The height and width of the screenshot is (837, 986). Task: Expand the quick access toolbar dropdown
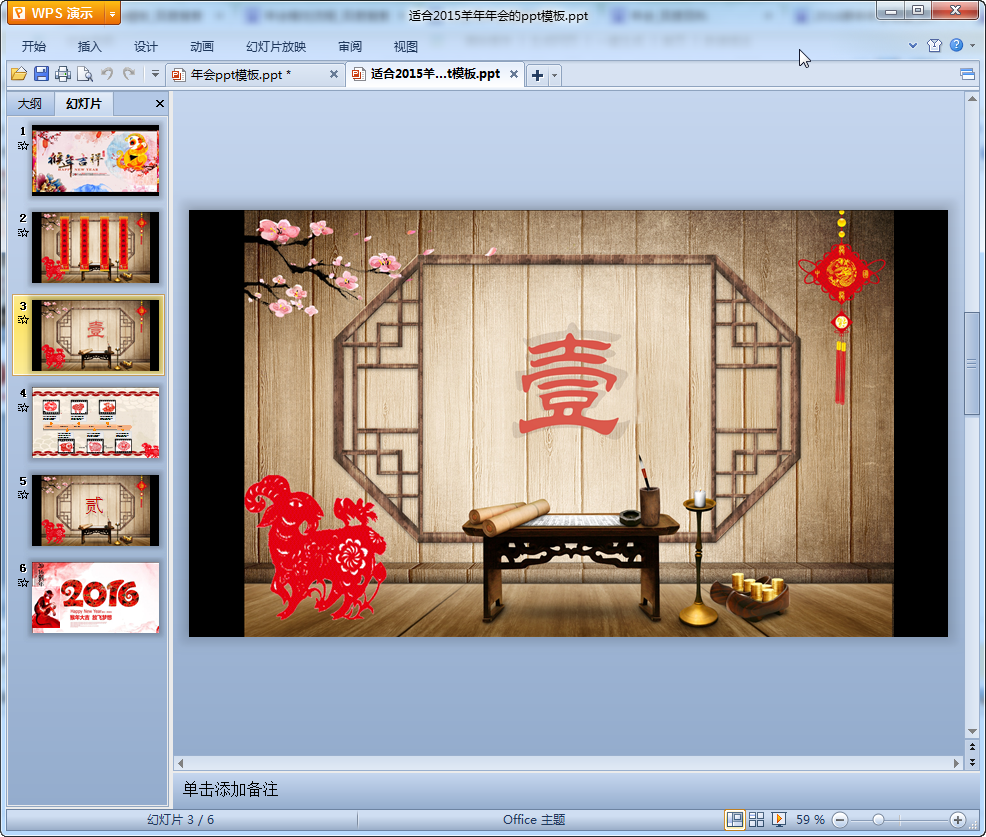pos(155,74)
